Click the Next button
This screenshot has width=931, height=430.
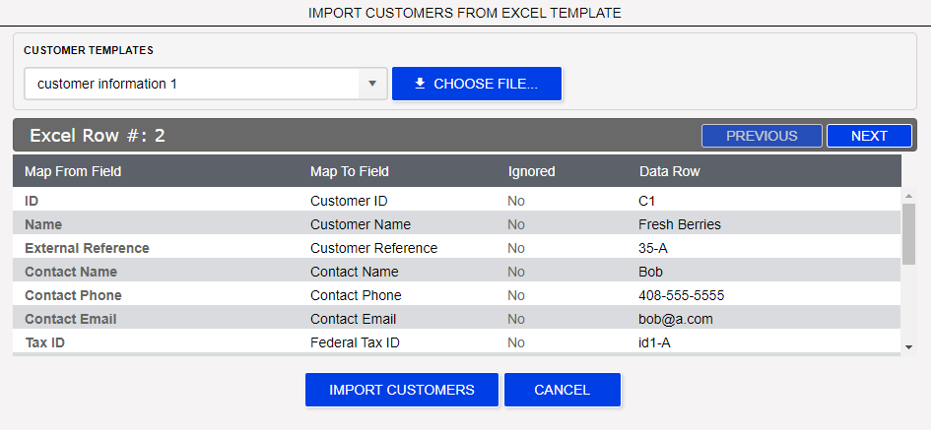point(869,136)
